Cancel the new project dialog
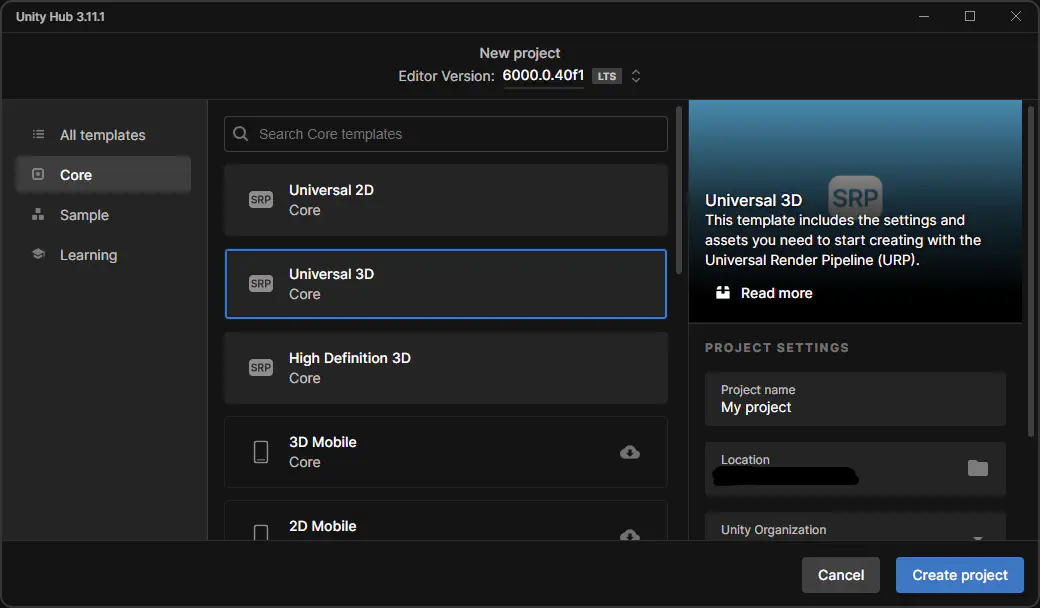The width and height of the screenshot is (1040, 608). point(840,575)
